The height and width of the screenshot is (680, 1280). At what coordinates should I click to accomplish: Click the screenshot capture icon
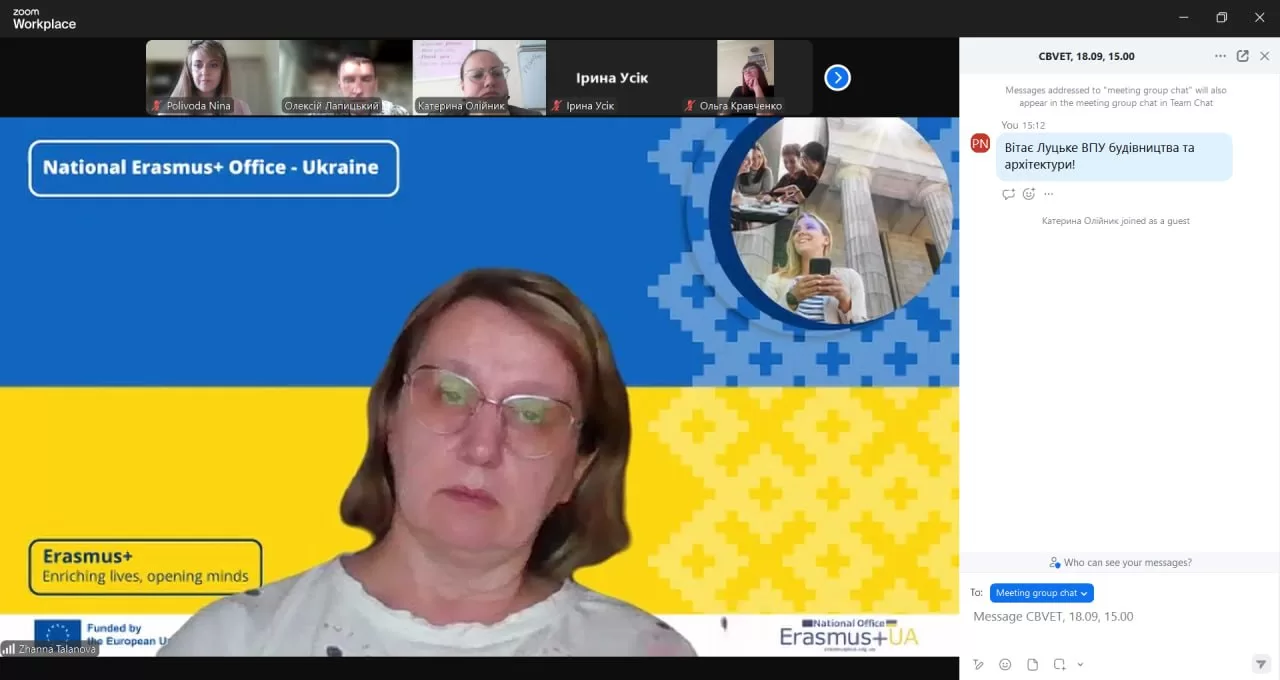click(x=1059, y=664)
